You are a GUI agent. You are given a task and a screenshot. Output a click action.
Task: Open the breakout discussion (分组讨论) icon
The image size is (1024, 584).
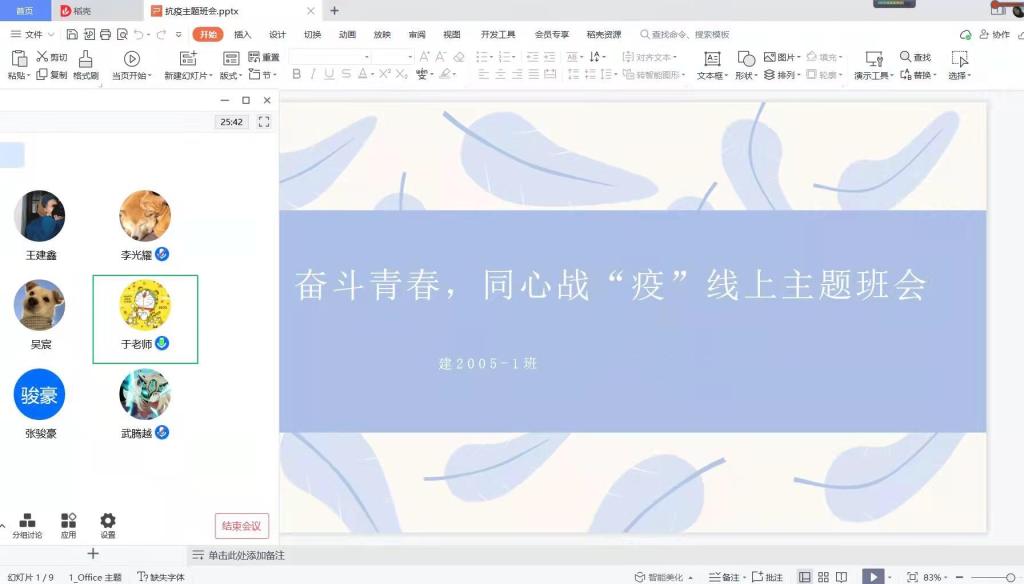pyautogui.click(x=27, y=521)
